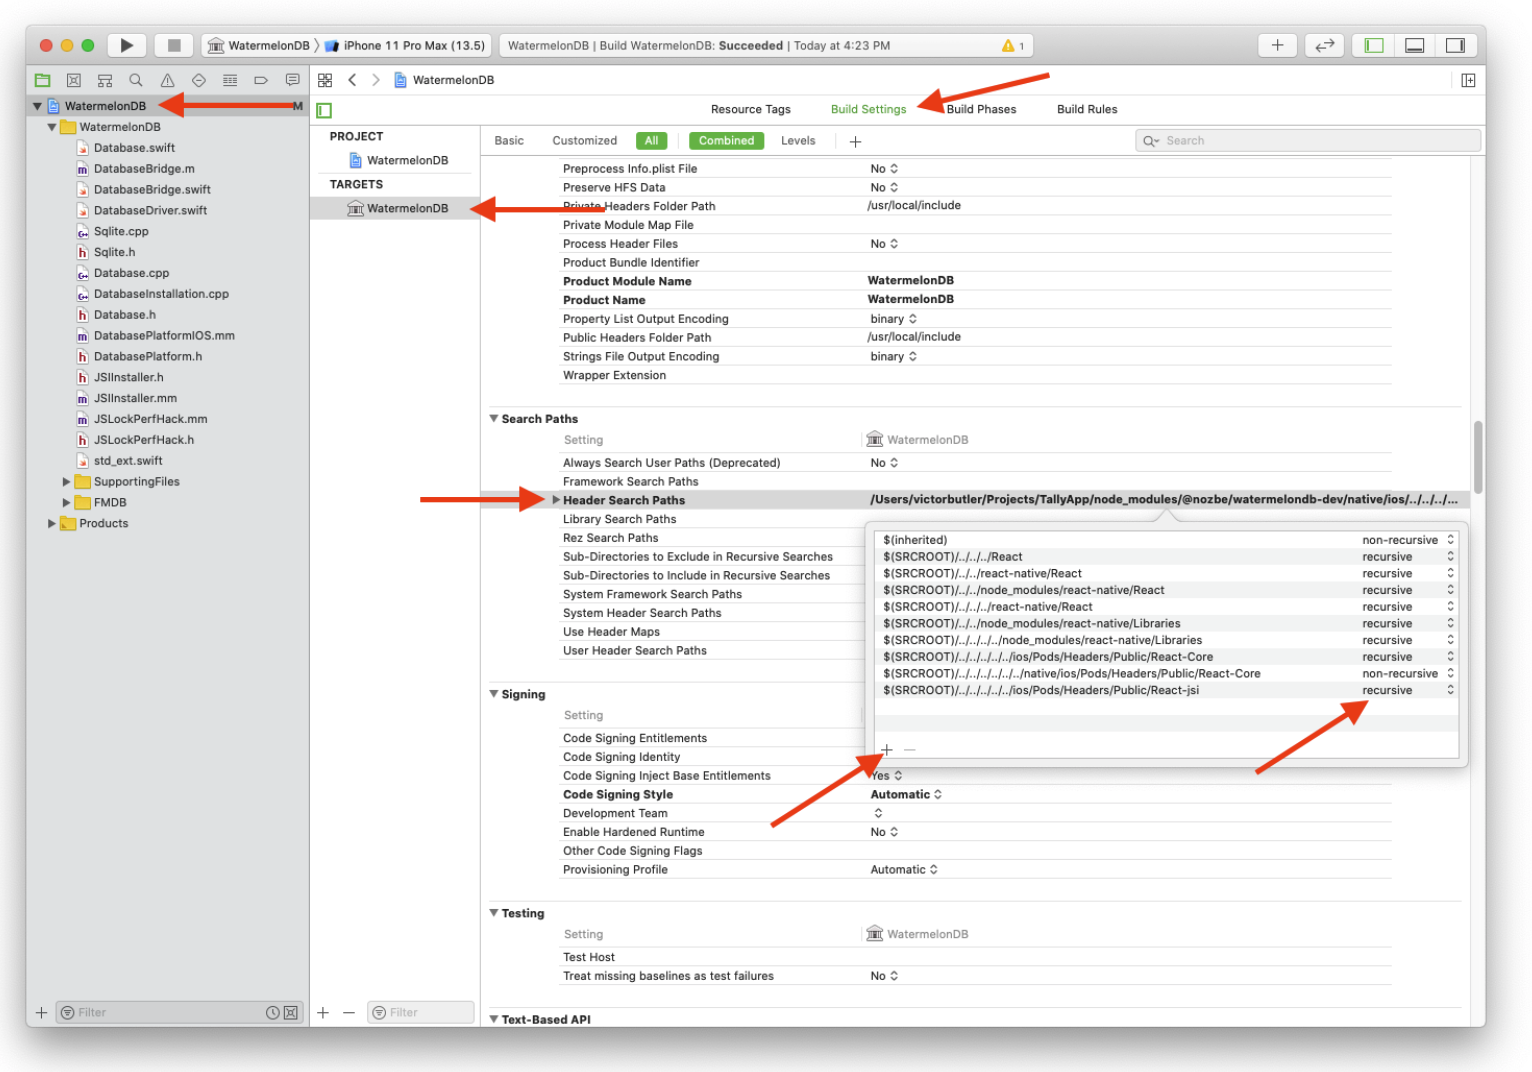This screenshot has width=1532, height=1072.
Task: Open the Find navigator magnifier icon
Action: click(x=136, y=80)
